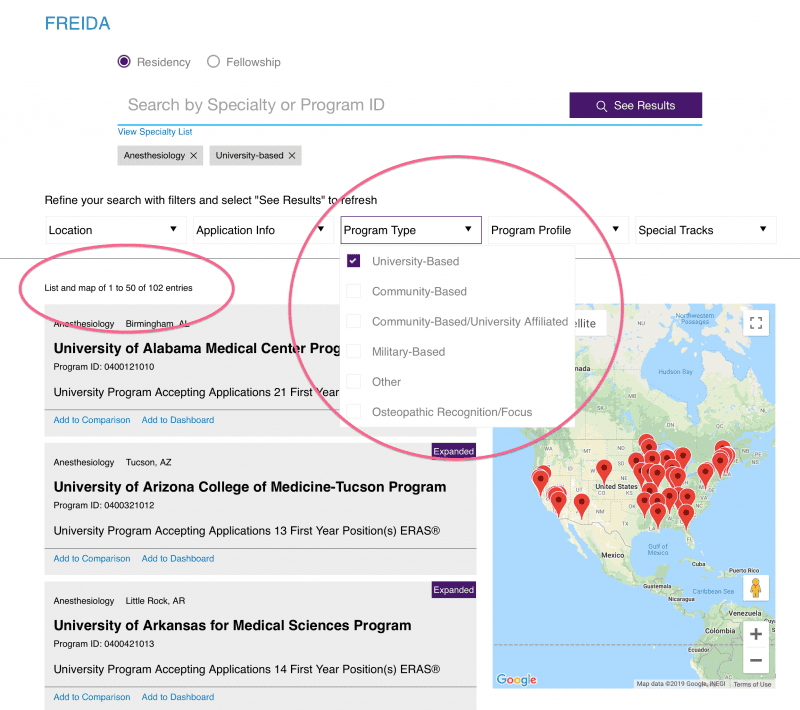Image resolution: width=800 pixels, height=710 pixels.
Task: Check the Community-Based checkbox
Action: tap(354, 291)
